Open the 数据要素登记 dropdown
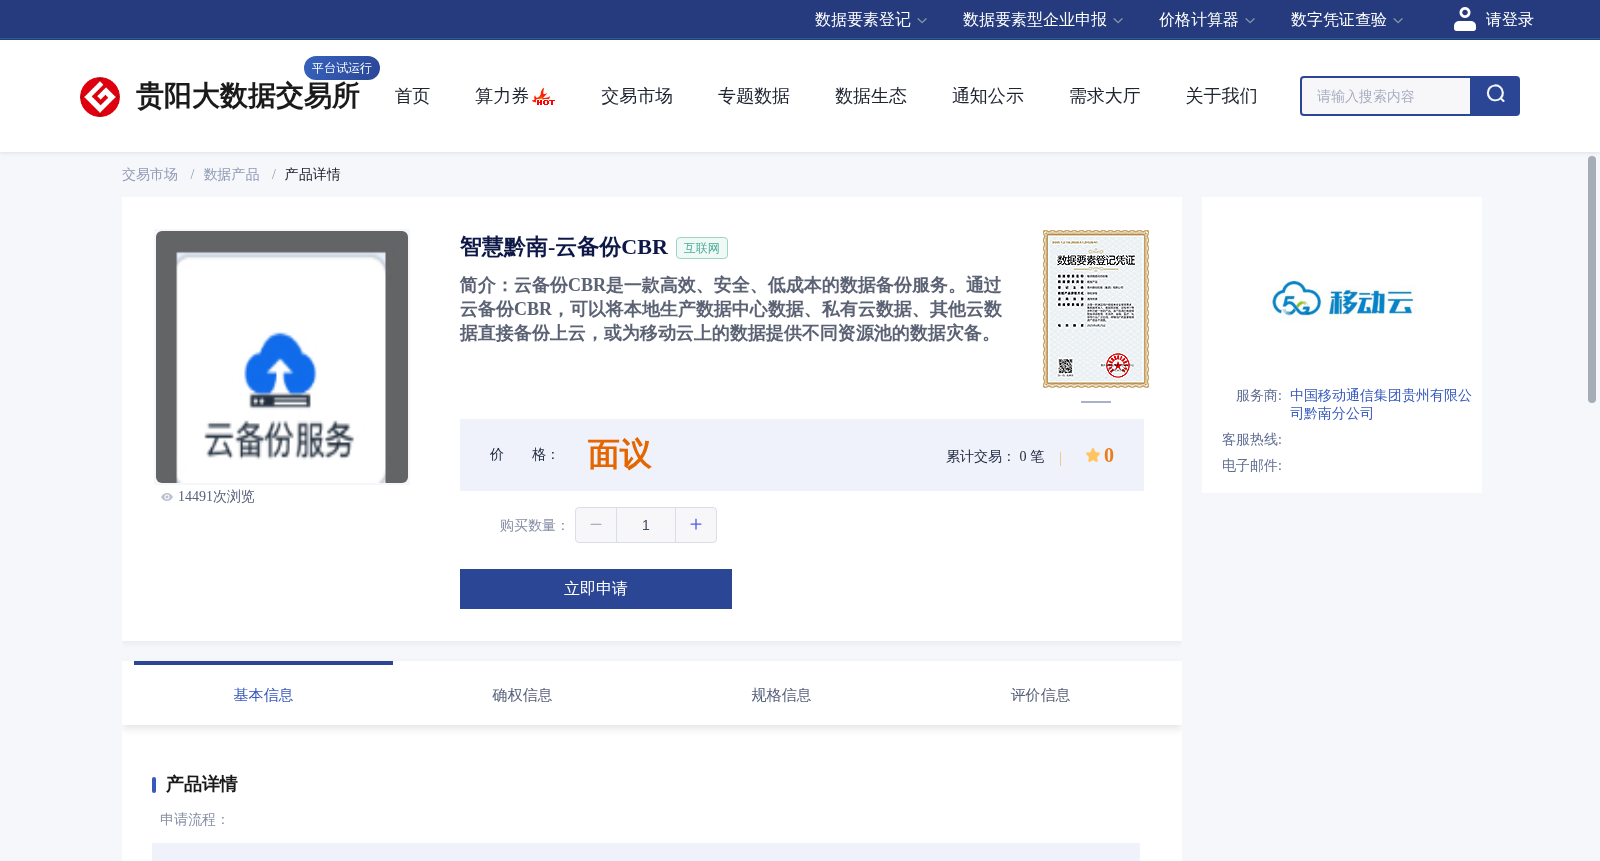Viewport: 1600px width, 861px height. (x=871, y=20)
